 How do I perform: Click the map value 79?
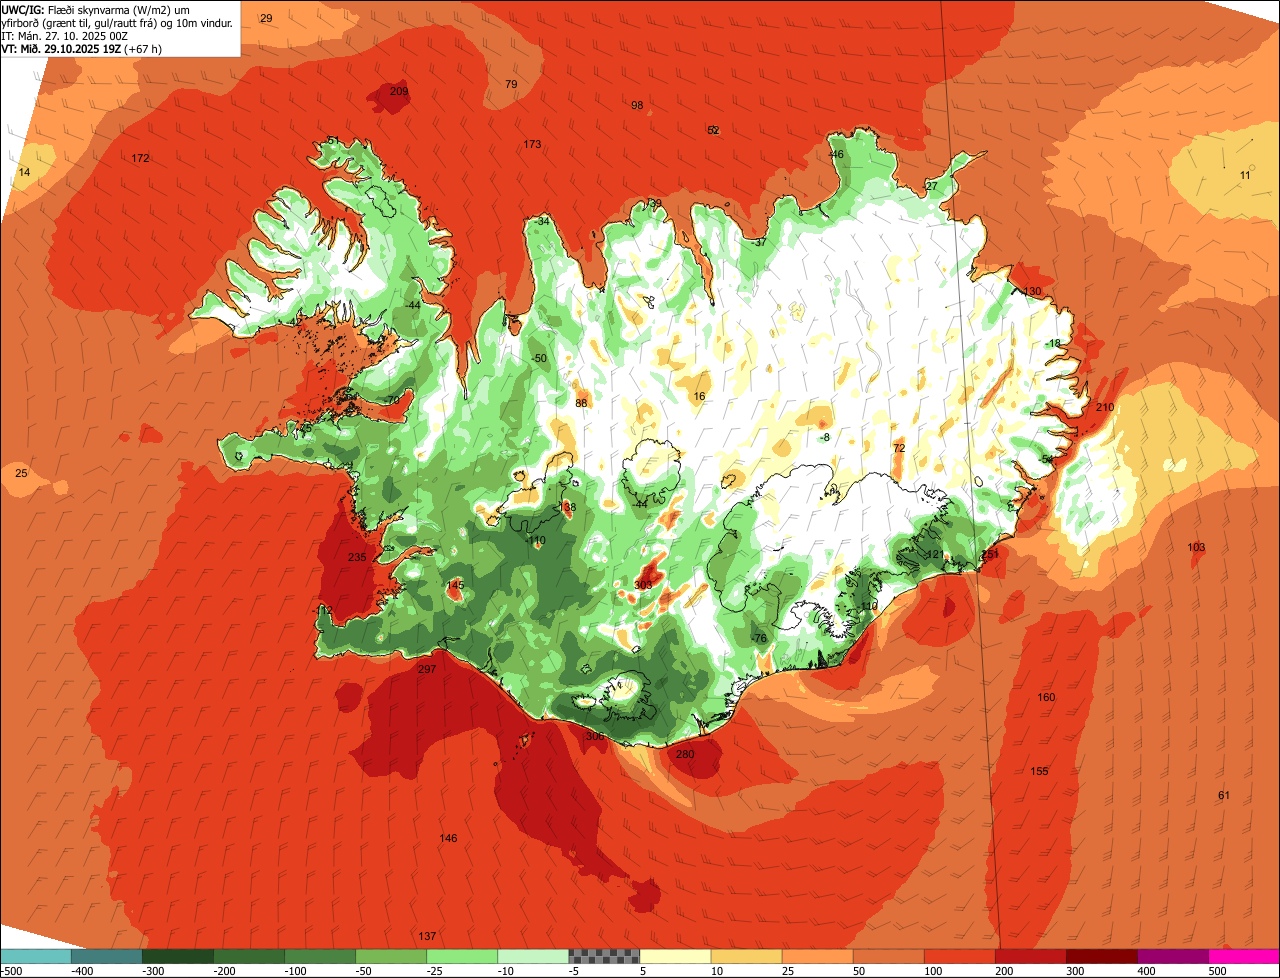coord(511,84)
